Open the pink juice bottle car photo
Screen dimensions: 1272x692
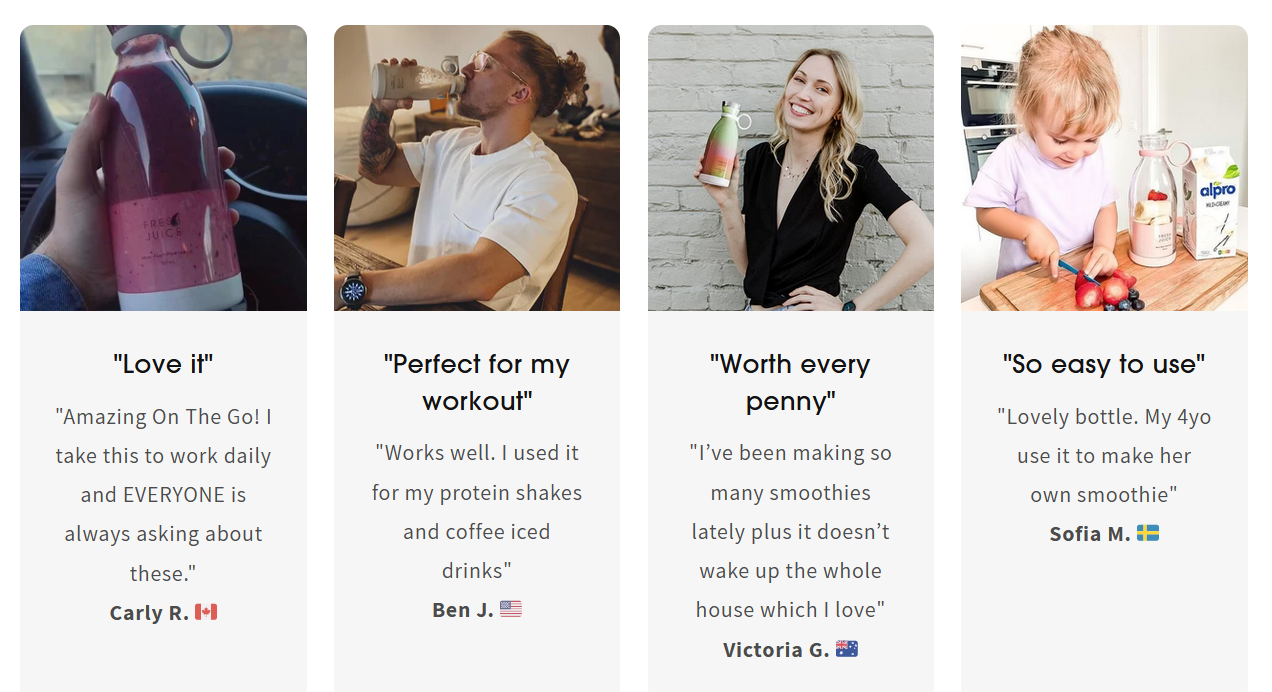click(163, 168)
